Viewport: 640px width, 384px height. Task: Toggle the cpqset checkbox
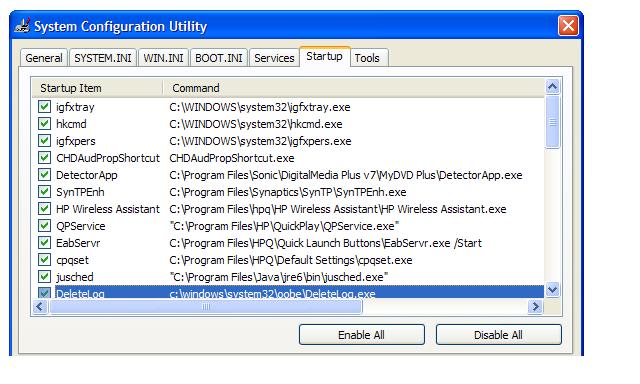44,260
